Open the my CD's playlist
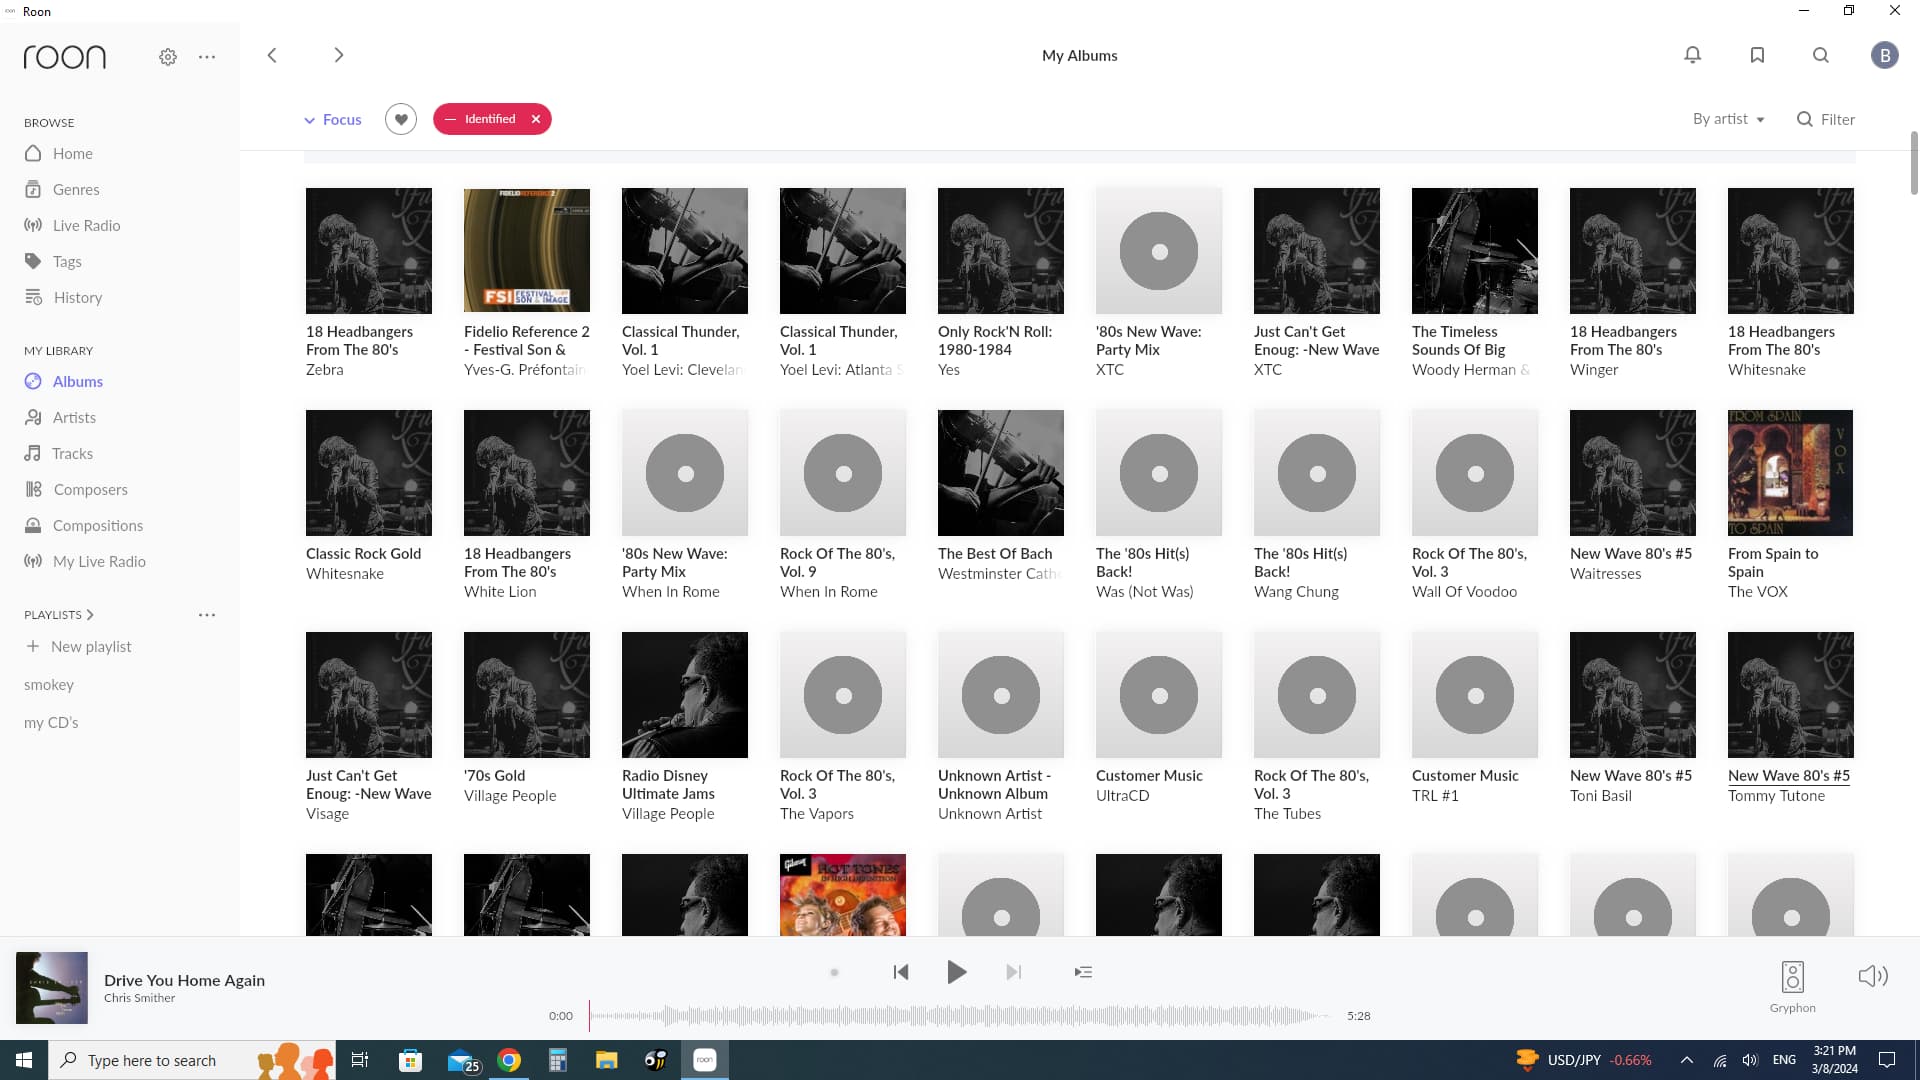Image resolution: width=1920 pixels, height=1080 pixels. (x=51, y=722)
